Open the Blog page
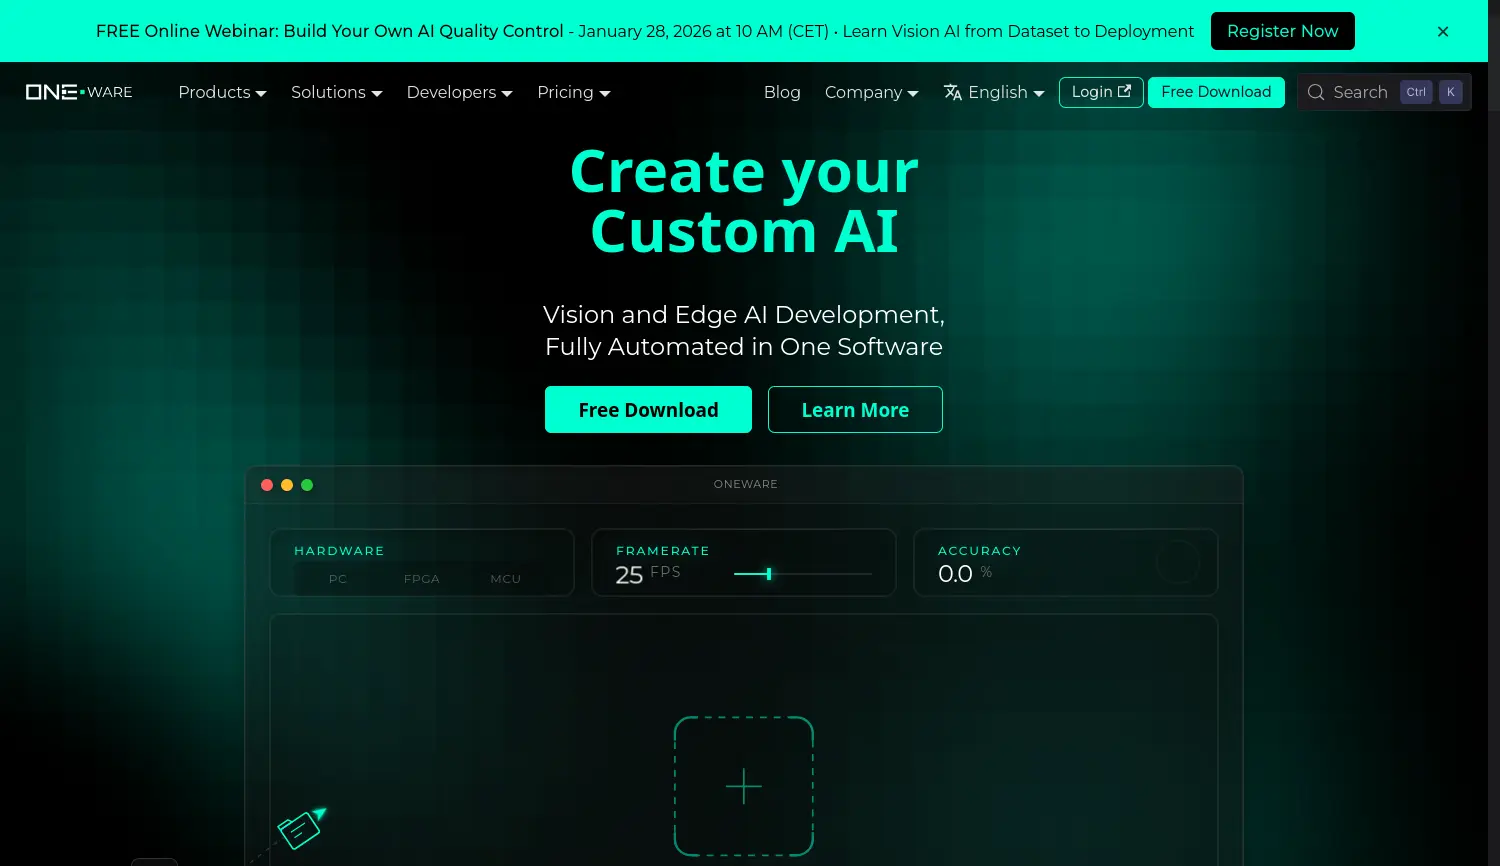The width and height of the screenshot is (1500, 866). (x=782, y=92)
